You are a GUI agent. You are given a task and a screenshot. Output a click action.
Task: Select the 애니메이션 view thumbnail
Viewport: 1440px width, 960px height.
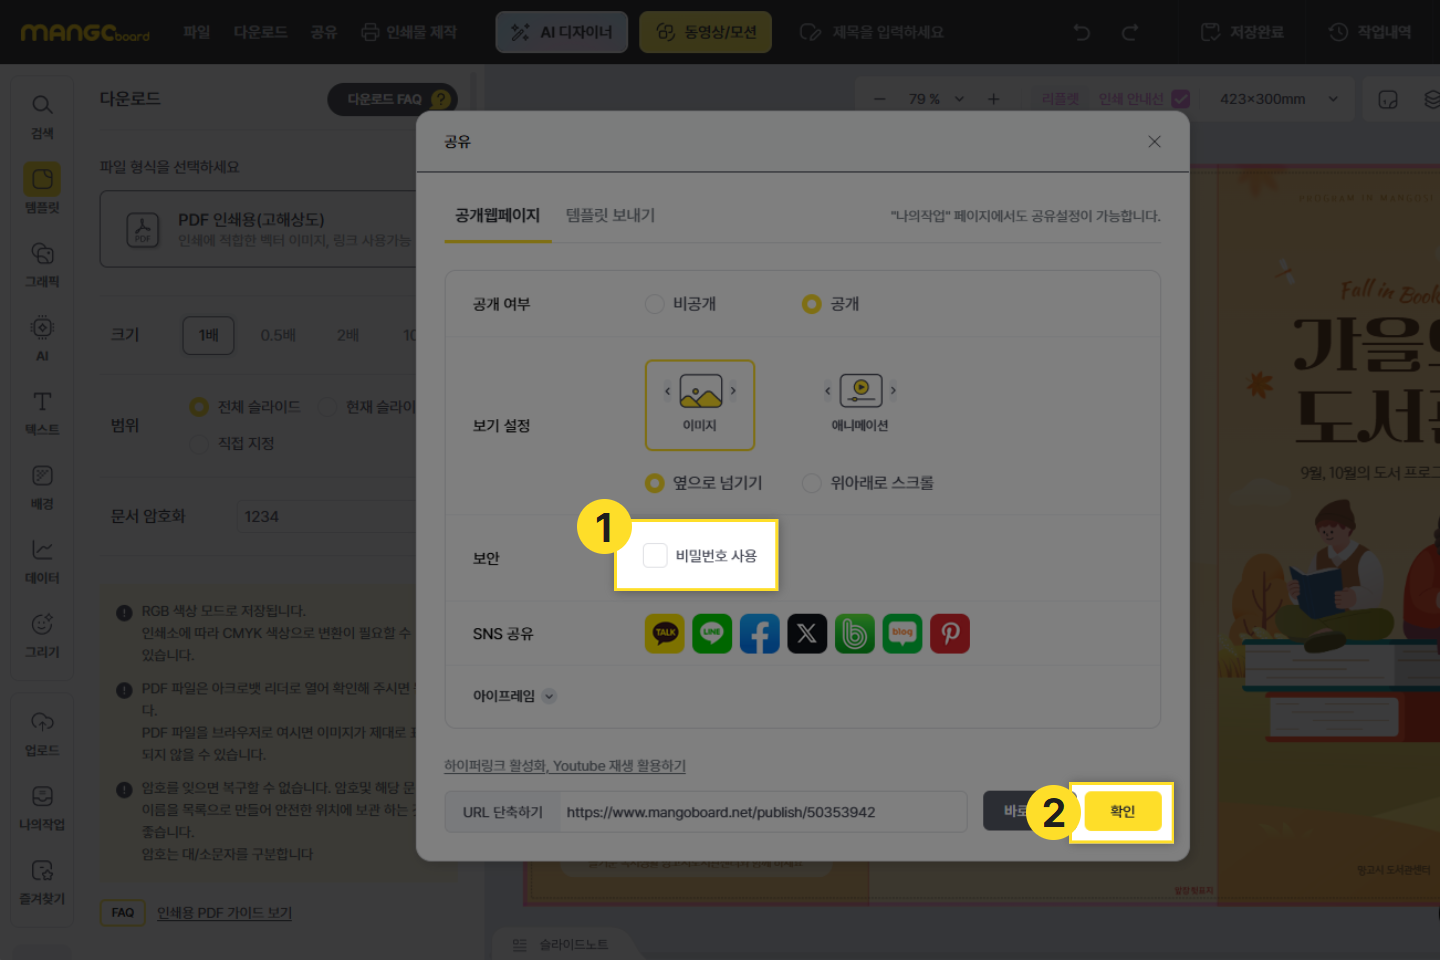coord(860,405)
